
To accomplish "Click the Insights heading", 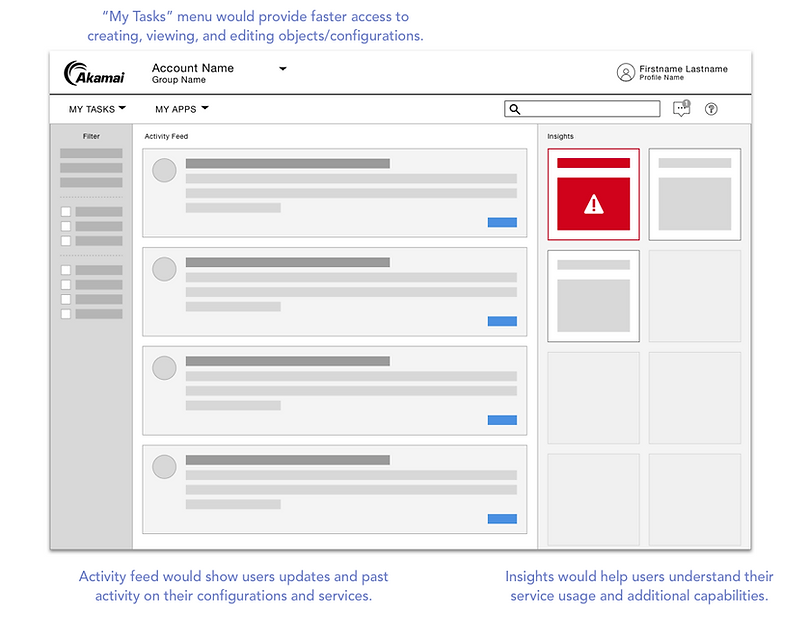I will pyautogui.click(x=560, y=136).
